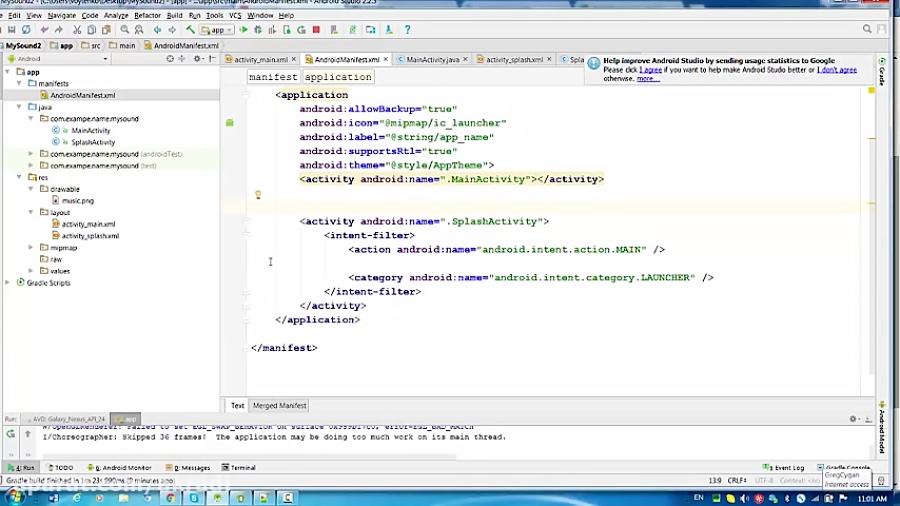Open the Event Log
900x506 pixels.
[x=783, y=468]
